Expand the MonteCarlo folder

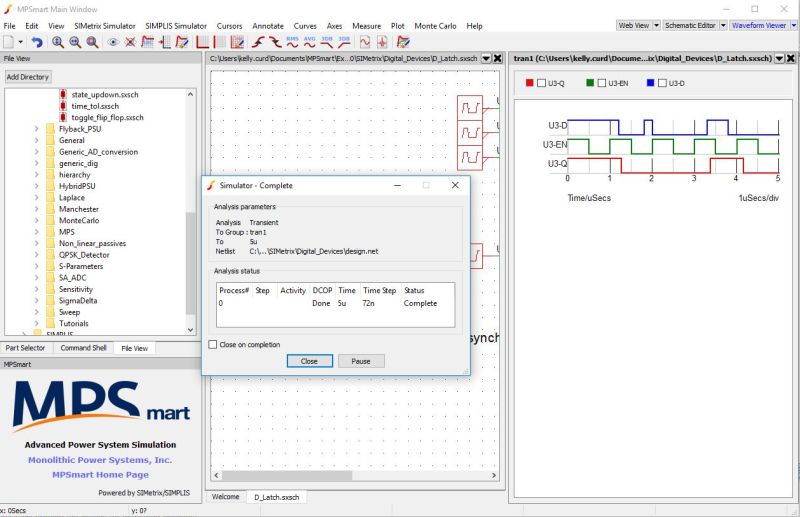click(37, 220)
